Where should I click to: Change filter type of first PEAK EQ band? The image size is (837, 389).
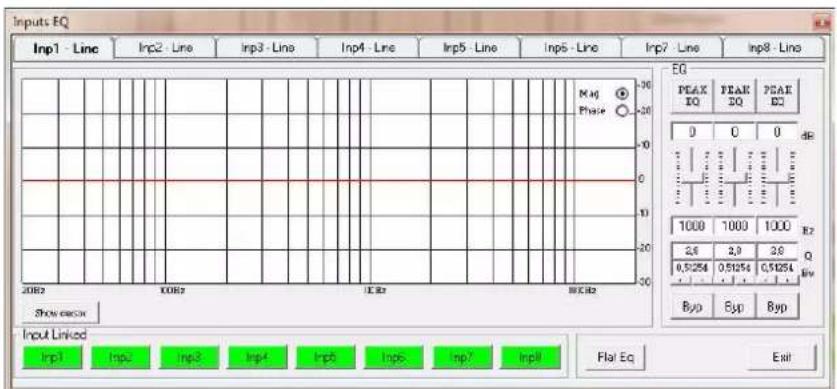692,96
